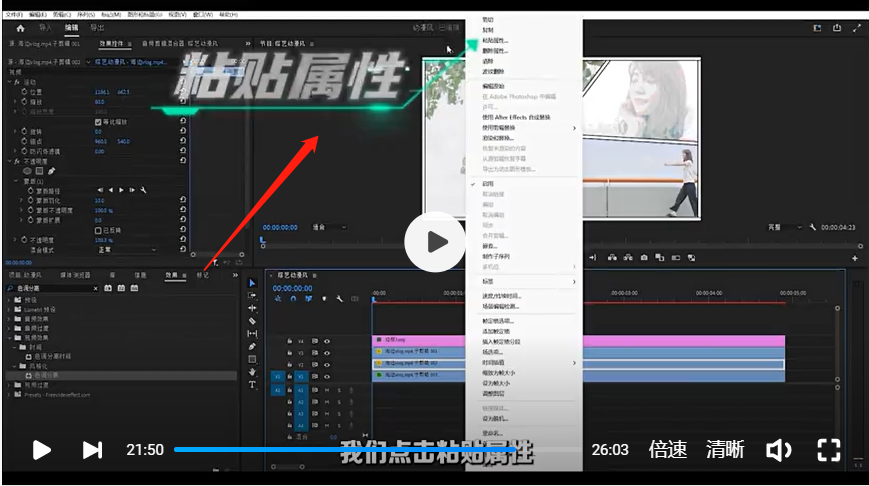Open the mask tracking wrench settings

click(144, 190)
